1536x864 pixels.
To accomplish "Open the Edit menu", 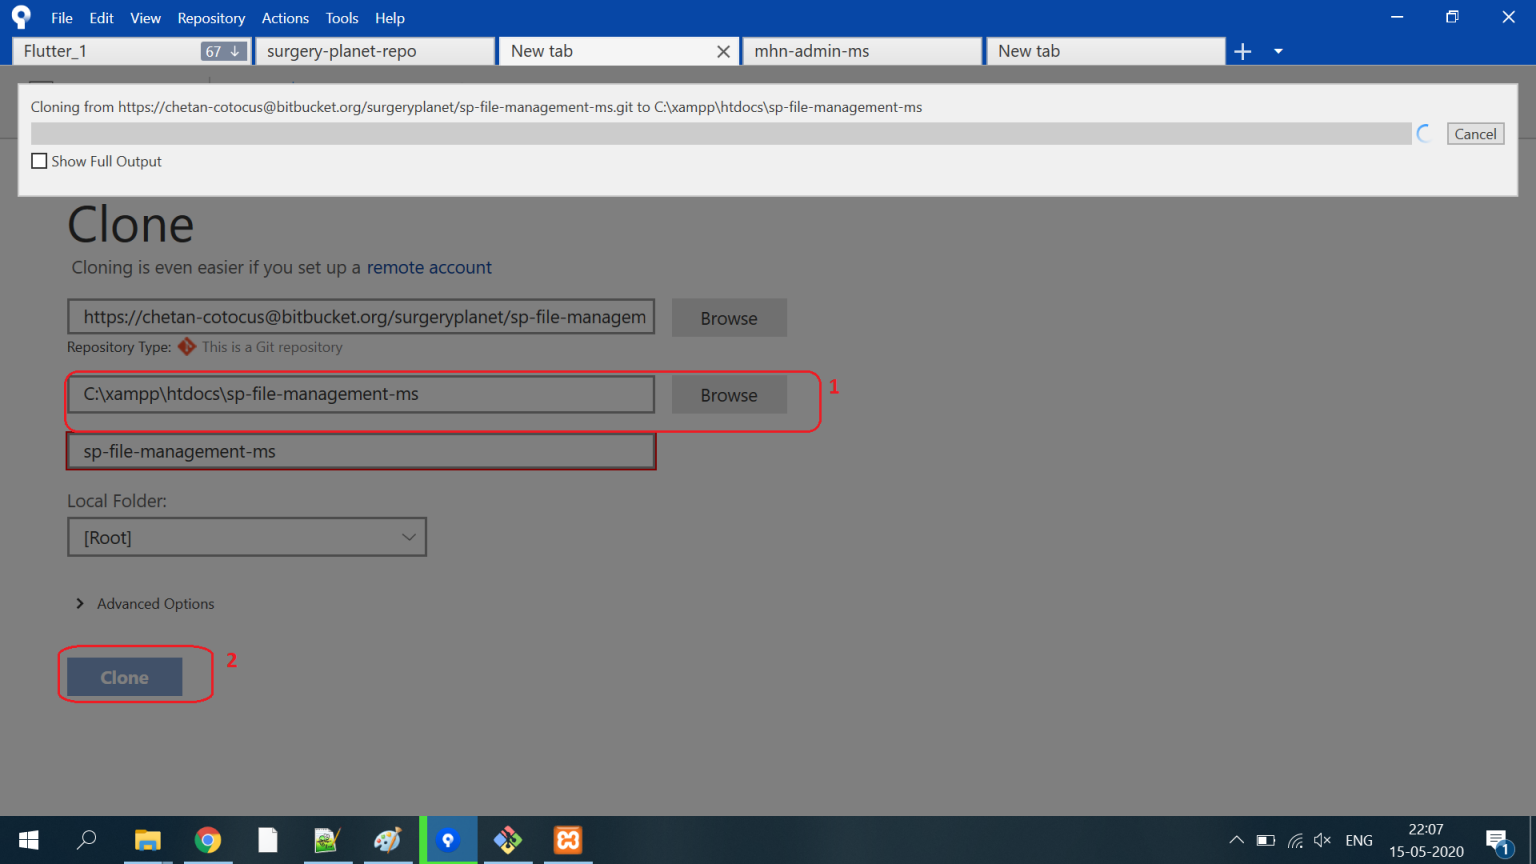I will point(101,18).
